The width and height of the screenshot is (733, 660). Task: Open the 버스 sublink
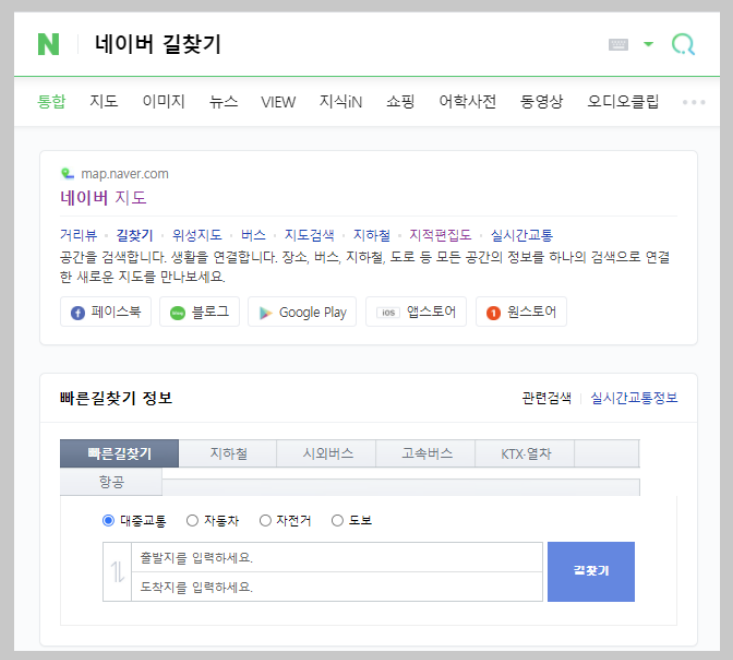coord(253,235)
